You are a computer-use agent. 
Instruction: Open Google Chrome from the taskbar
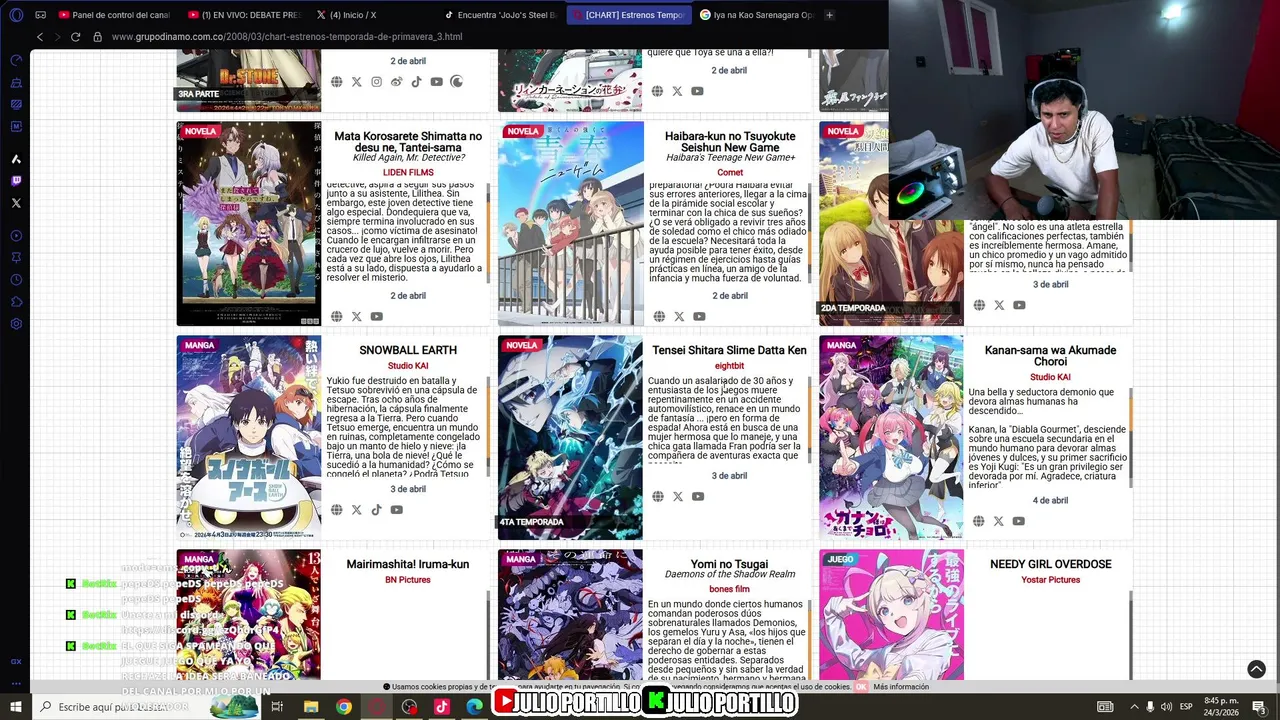tap(343, 707)
